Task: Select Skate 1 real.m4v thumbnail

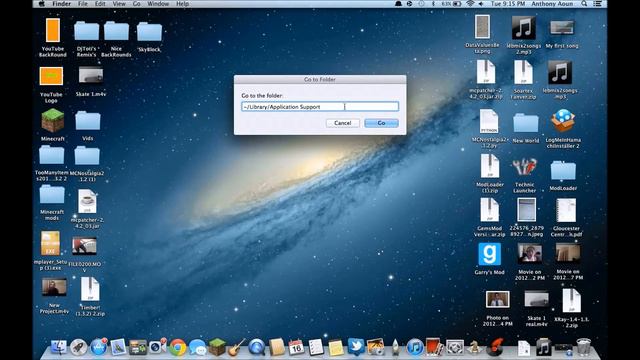Action: click(536, 299)
